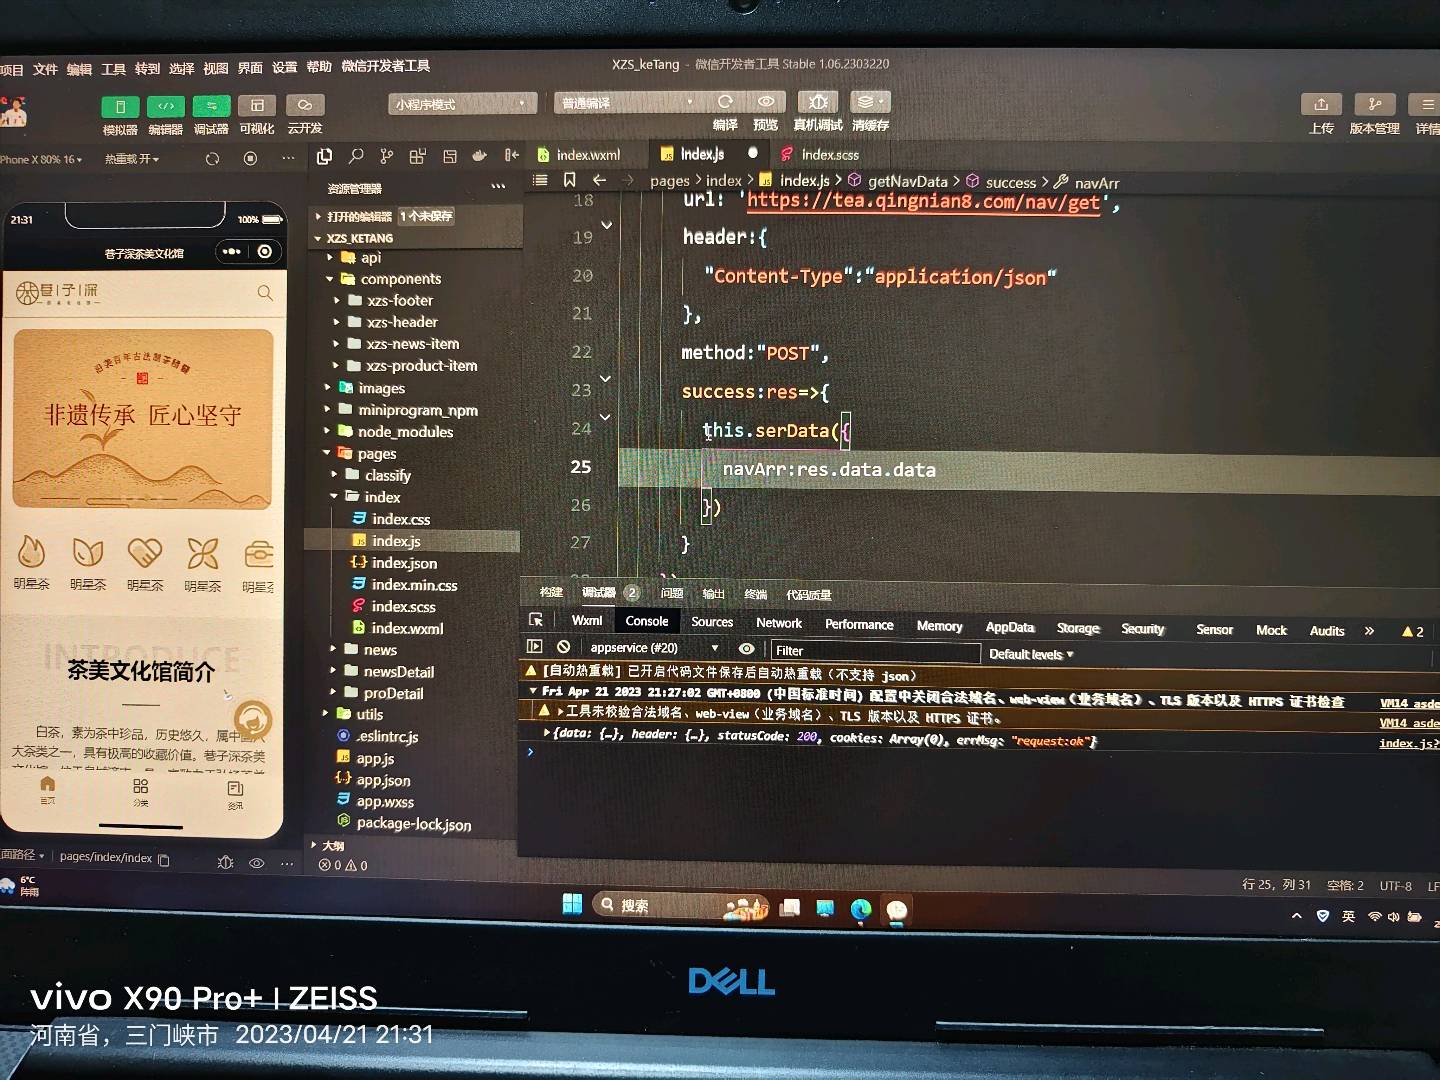Open Version Management icon

pyautogui.click(x=1375, y=105)
